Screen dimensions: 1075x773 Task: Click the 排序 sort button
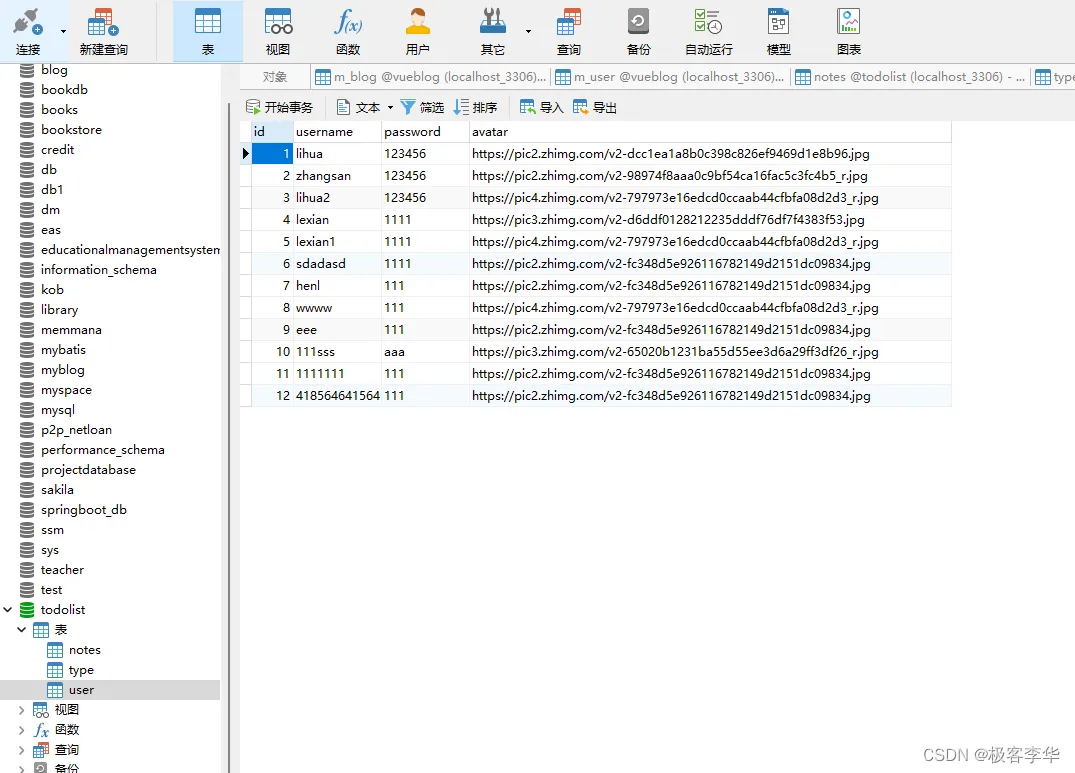coord(475,107)
